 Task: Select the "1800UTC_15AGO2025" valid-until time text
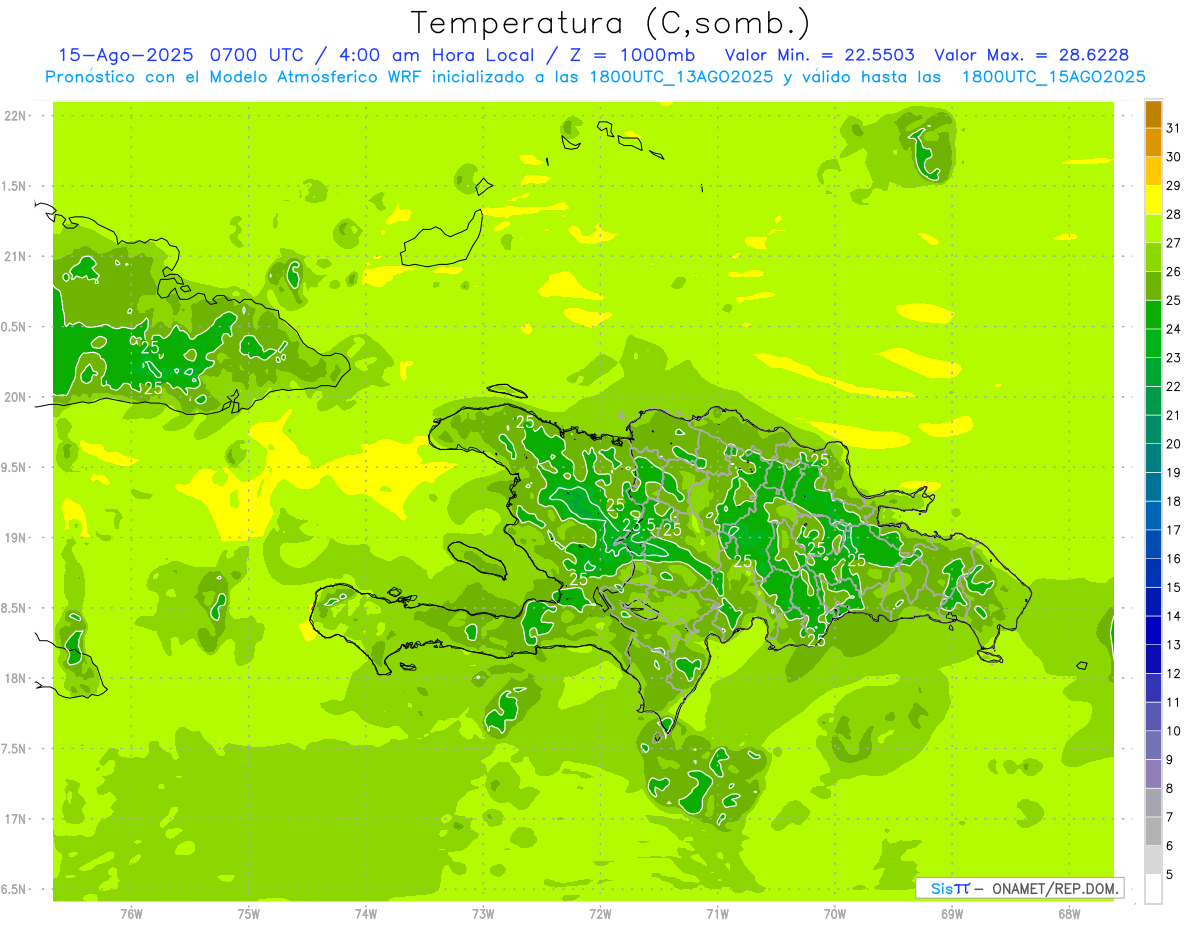1053,77
